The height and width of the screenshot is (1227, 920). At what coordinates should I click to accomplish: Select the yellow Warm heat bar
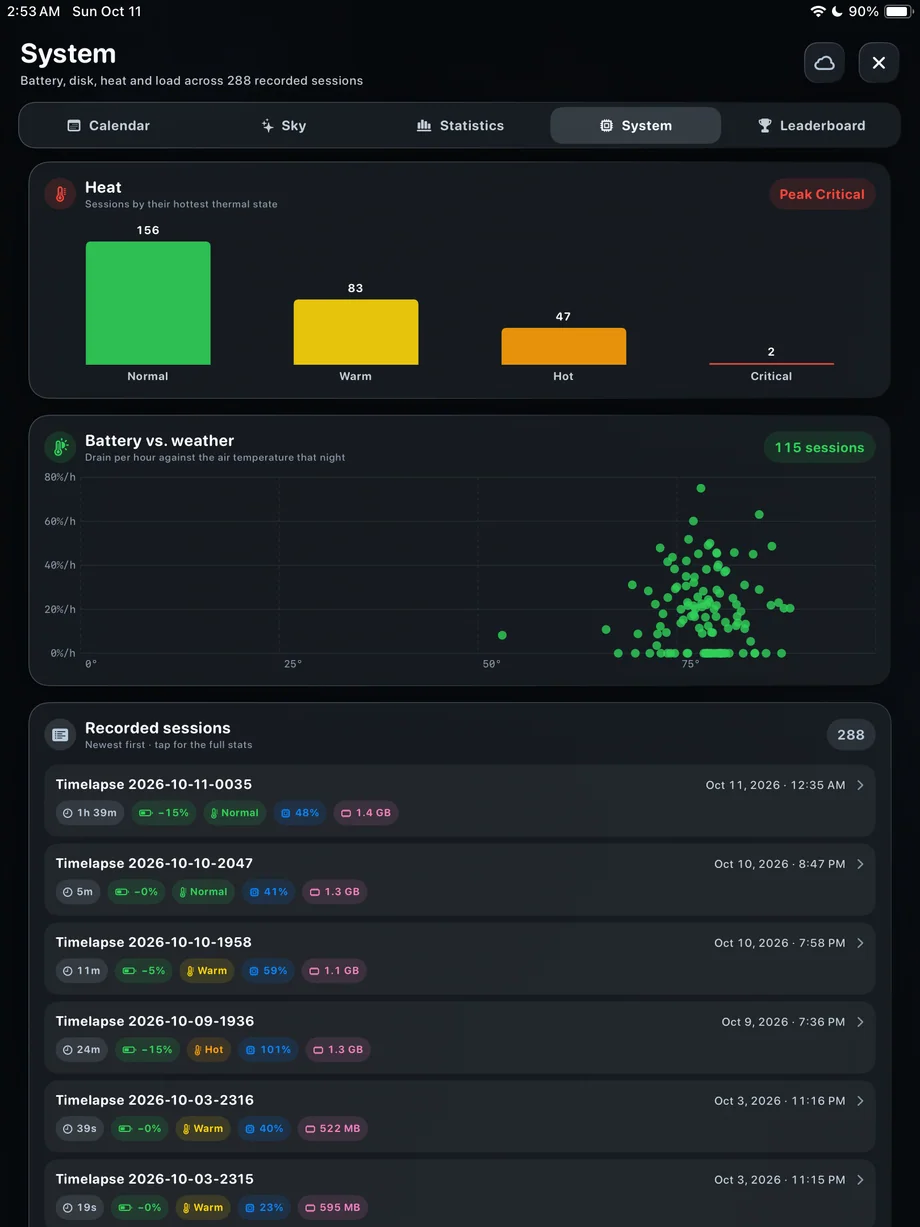point(356,332)
